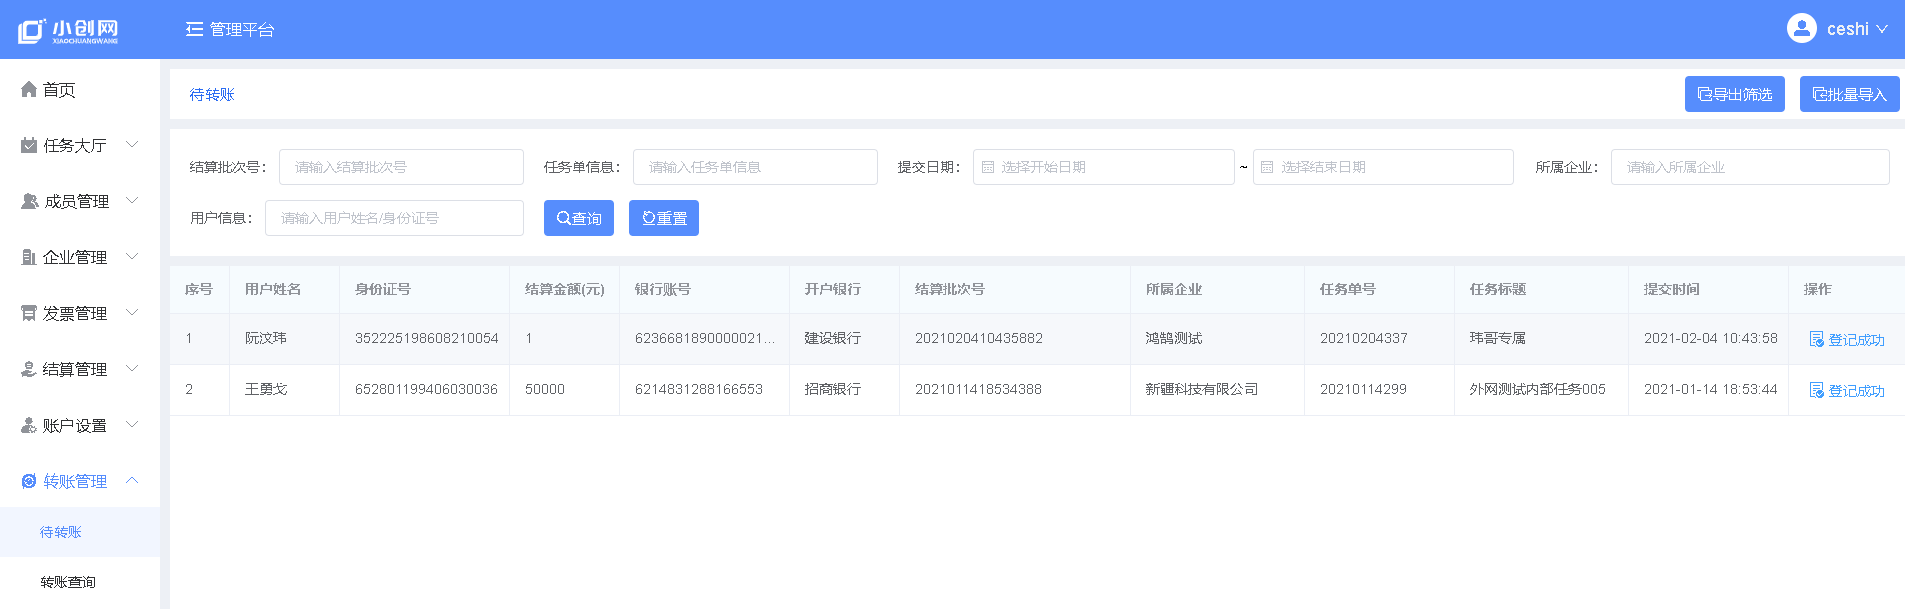1905x609 pixels.
Task: Select 待转账 submenu item in sidebar
Action: 61,532
